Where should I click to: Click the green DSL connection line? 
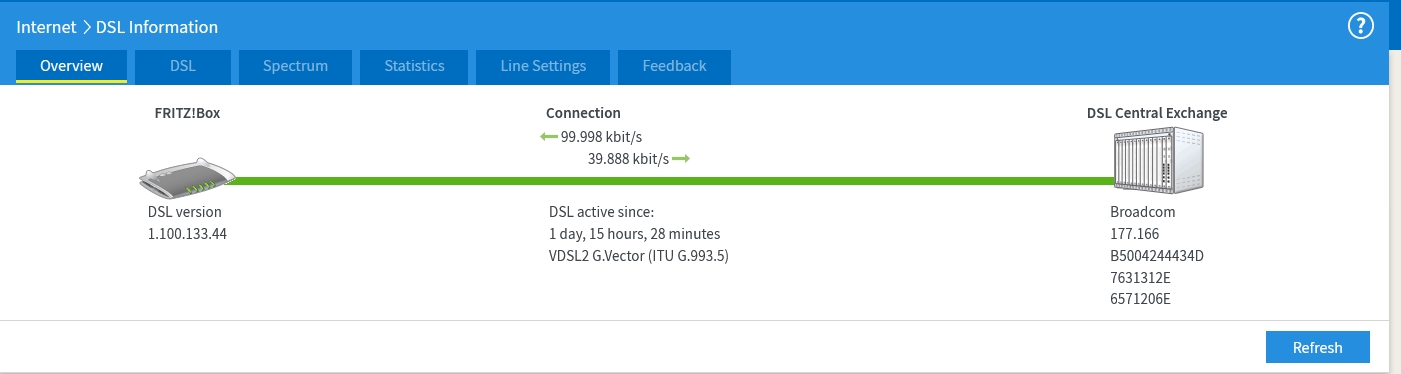pyautogui.click(x=673, y=181)
